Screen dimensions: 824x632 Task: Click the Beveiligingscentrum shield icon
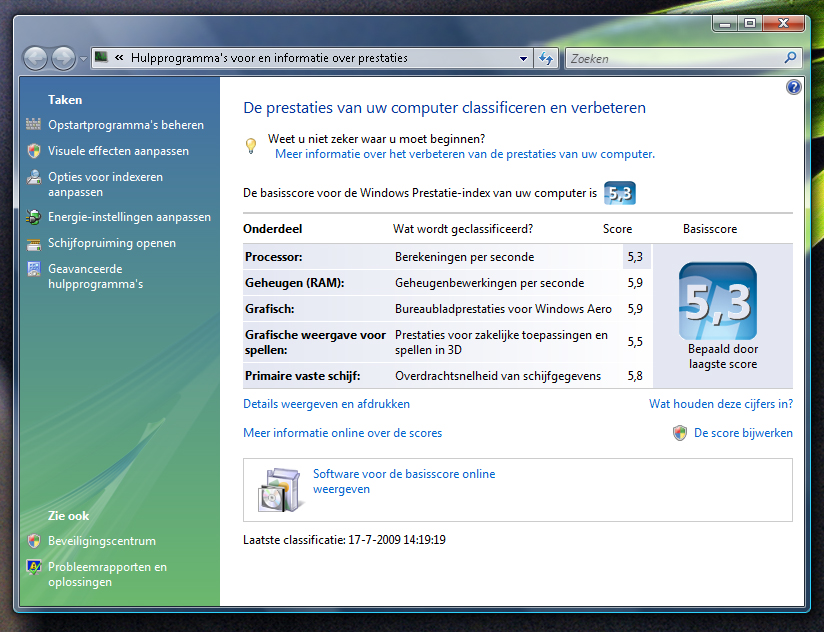click(34, 541)
